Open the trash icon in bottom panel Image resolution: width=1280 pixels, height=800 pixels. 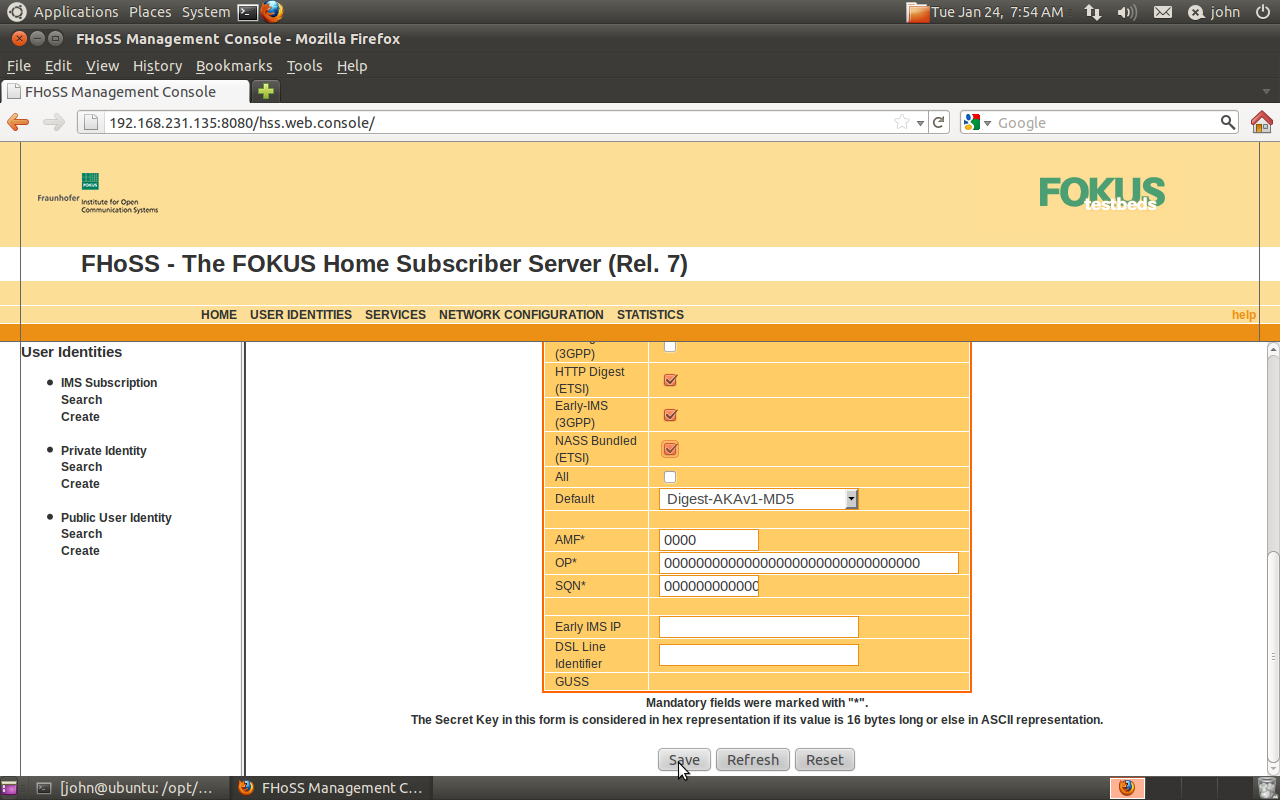1267,788
